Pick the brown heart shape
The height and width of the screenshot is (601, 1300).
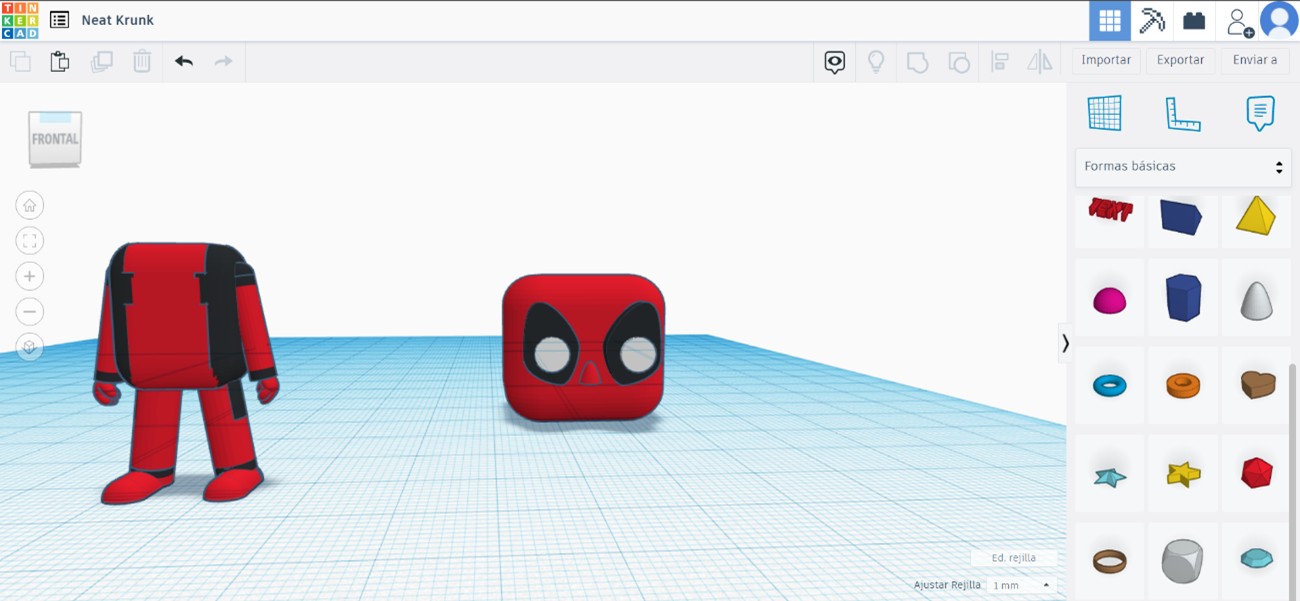1256,385
